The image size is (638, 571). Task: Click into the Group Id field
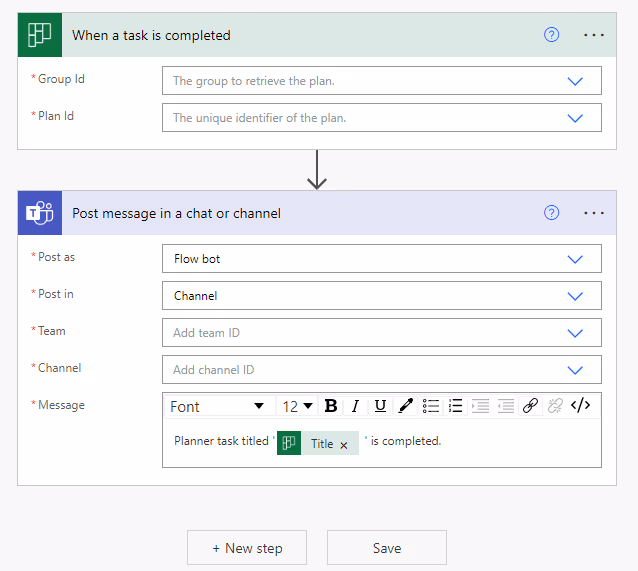click(x=382, y=81)
